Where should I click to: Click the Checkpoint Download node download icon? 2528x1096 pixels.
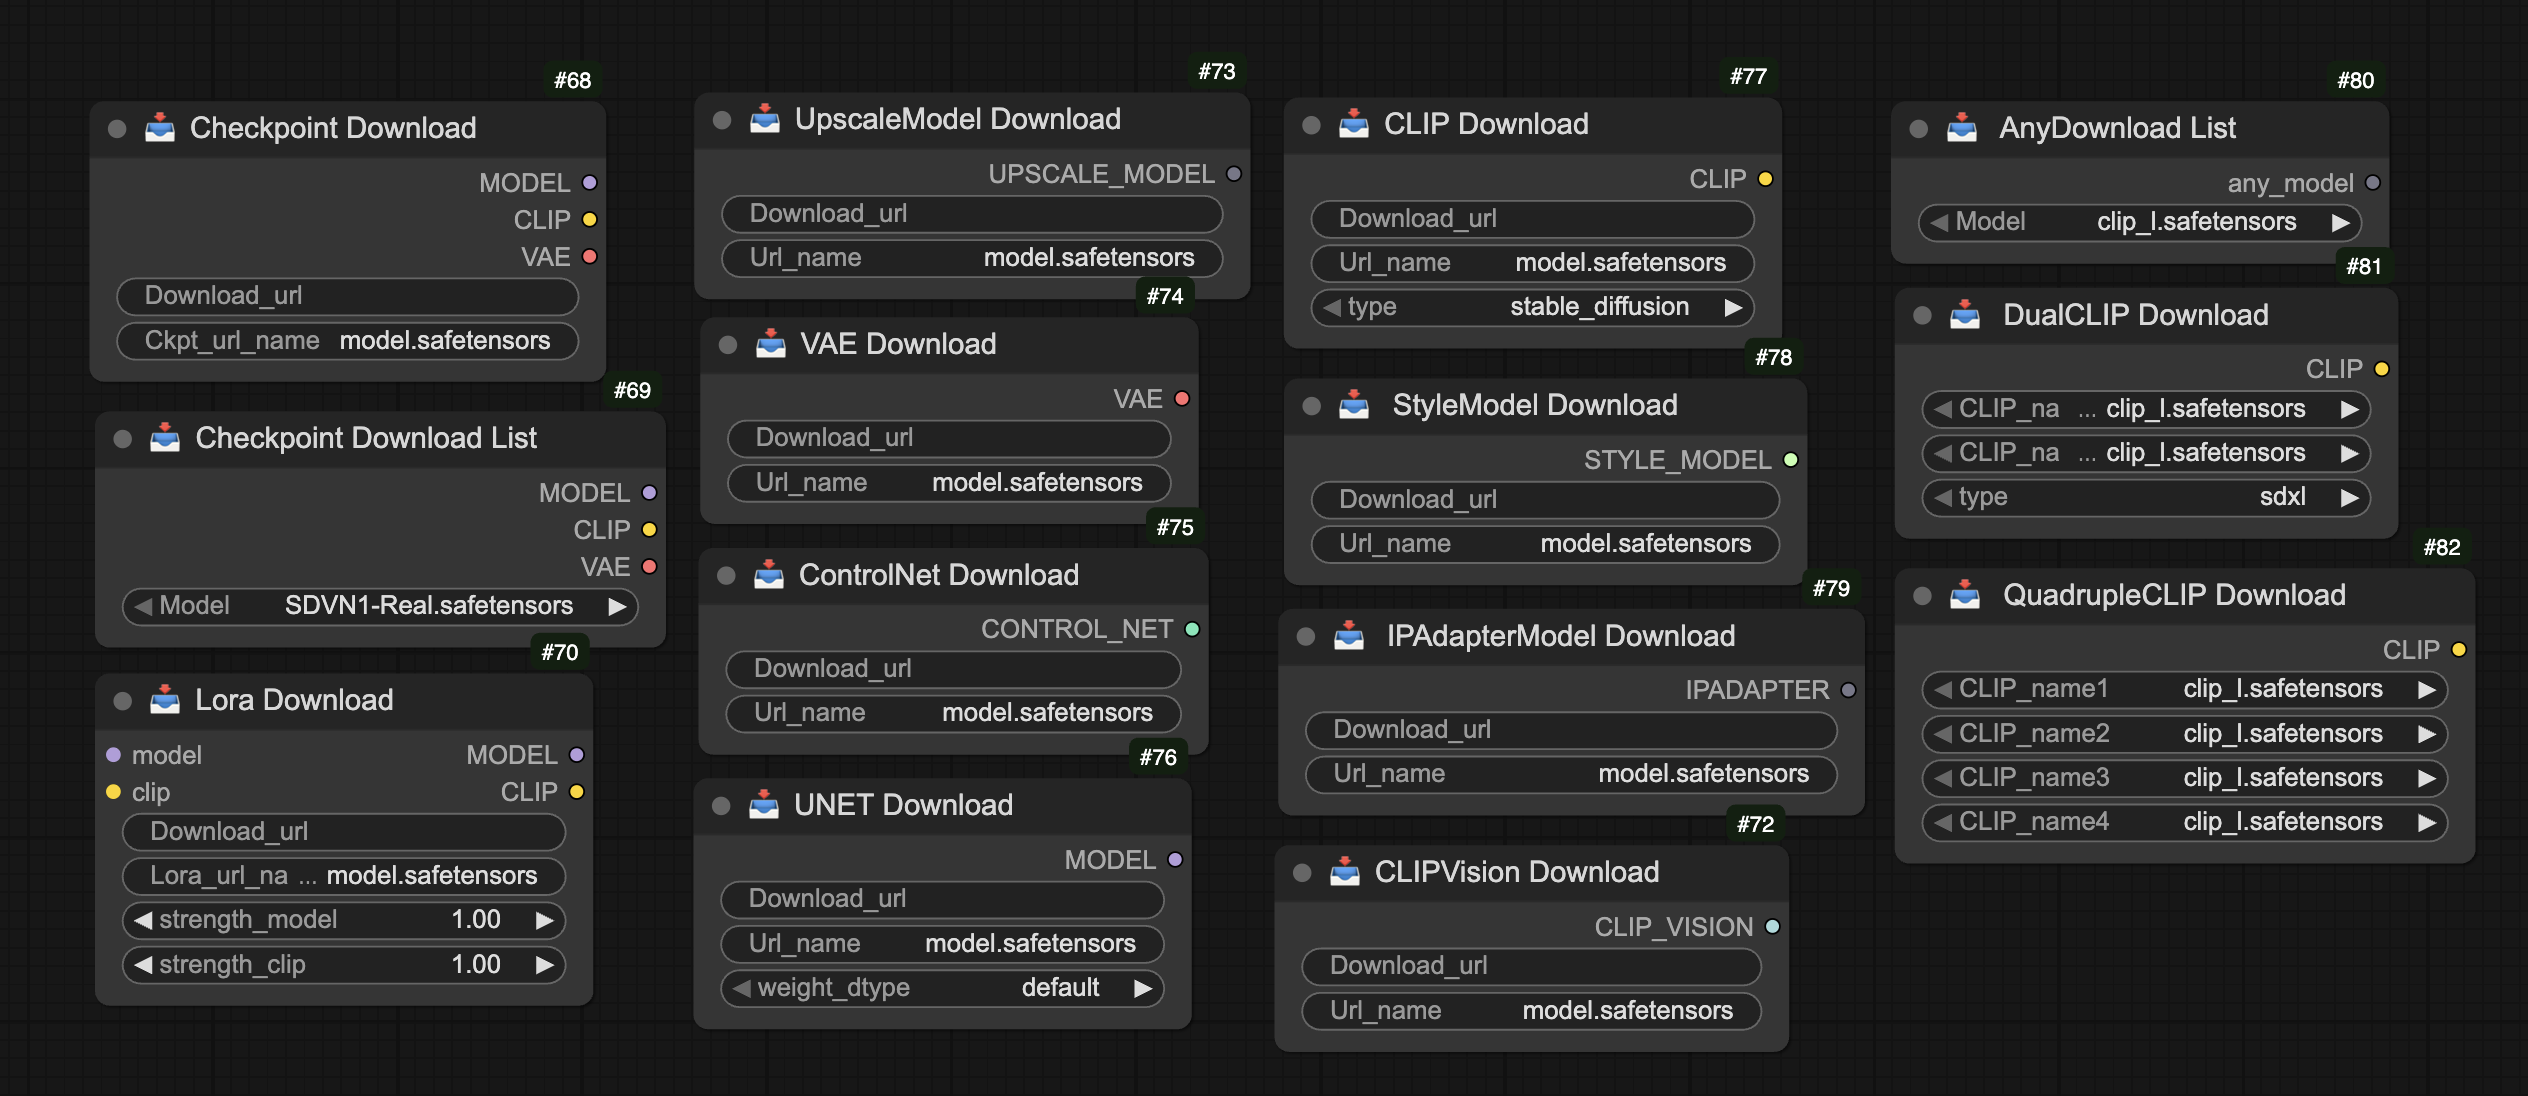pos(160,127)
